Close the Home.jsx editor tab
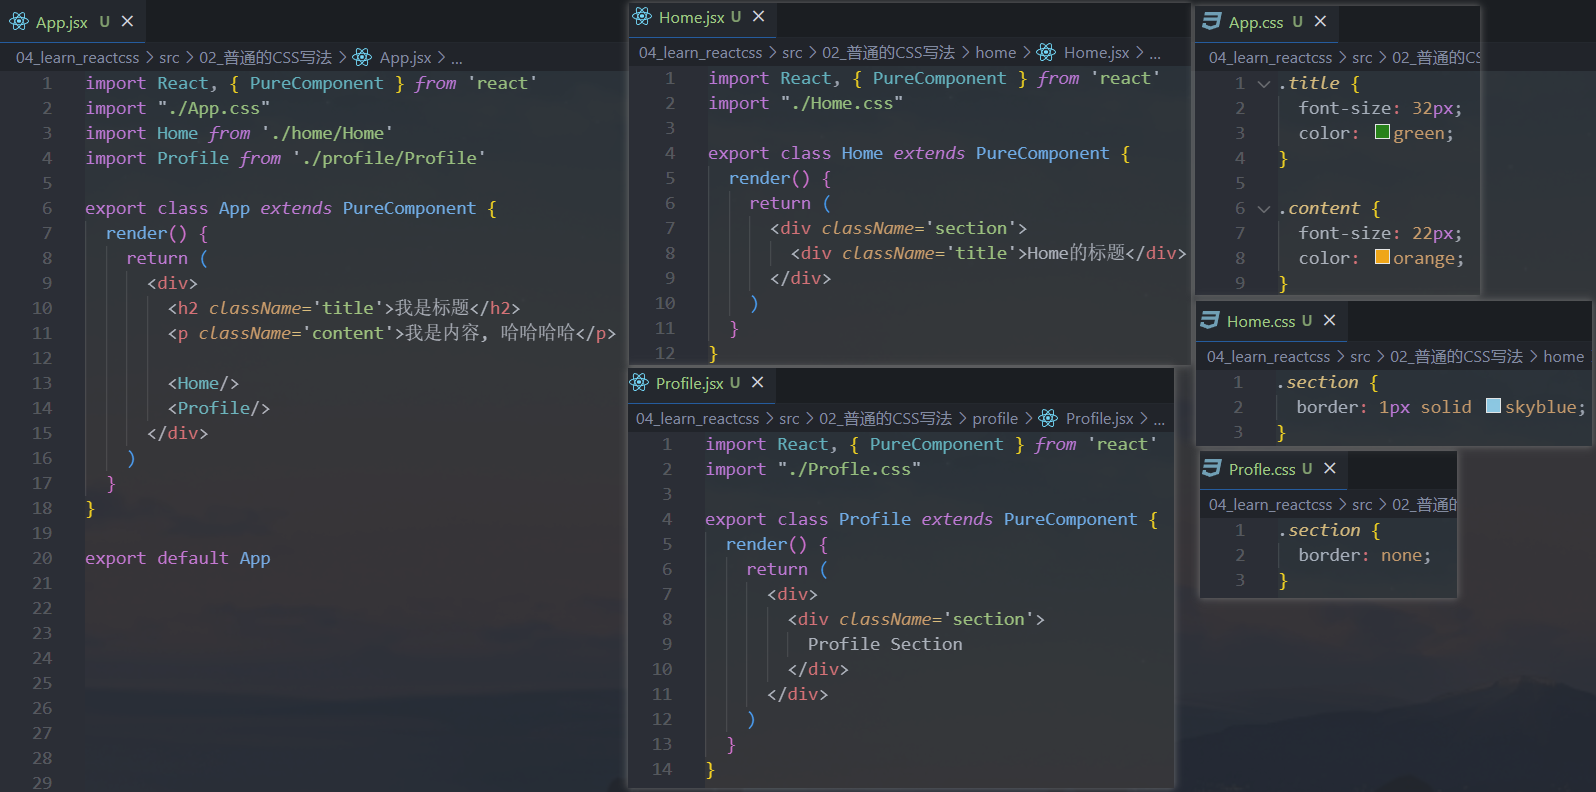Screen dimensions: 1596x792 point(759,16)
